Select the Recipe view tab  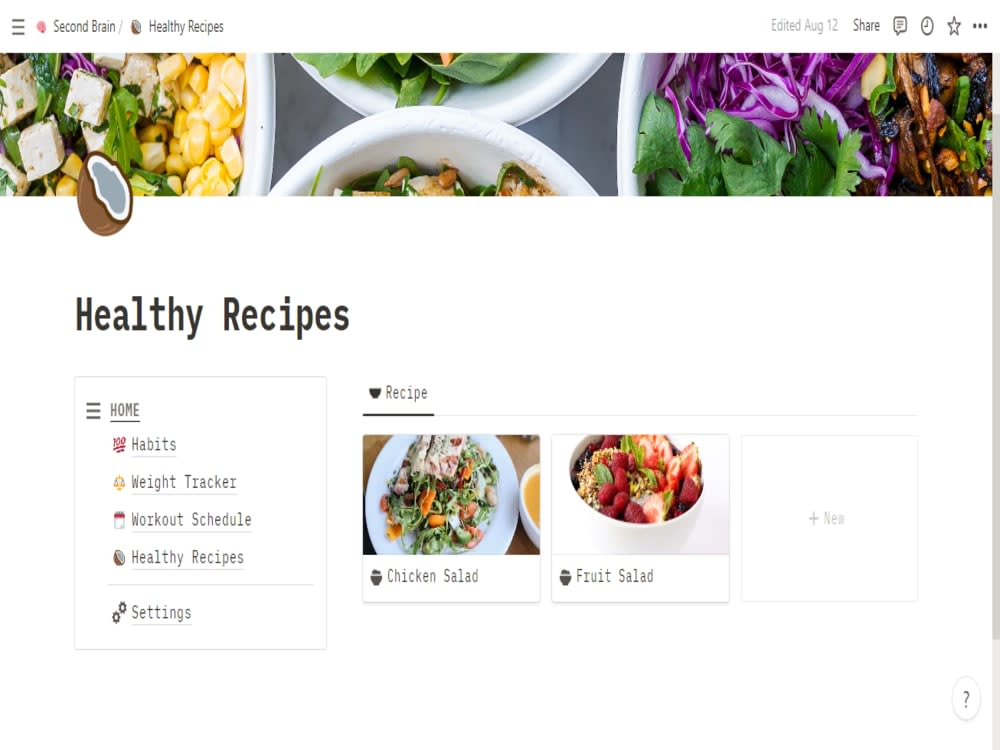[399, 393]
